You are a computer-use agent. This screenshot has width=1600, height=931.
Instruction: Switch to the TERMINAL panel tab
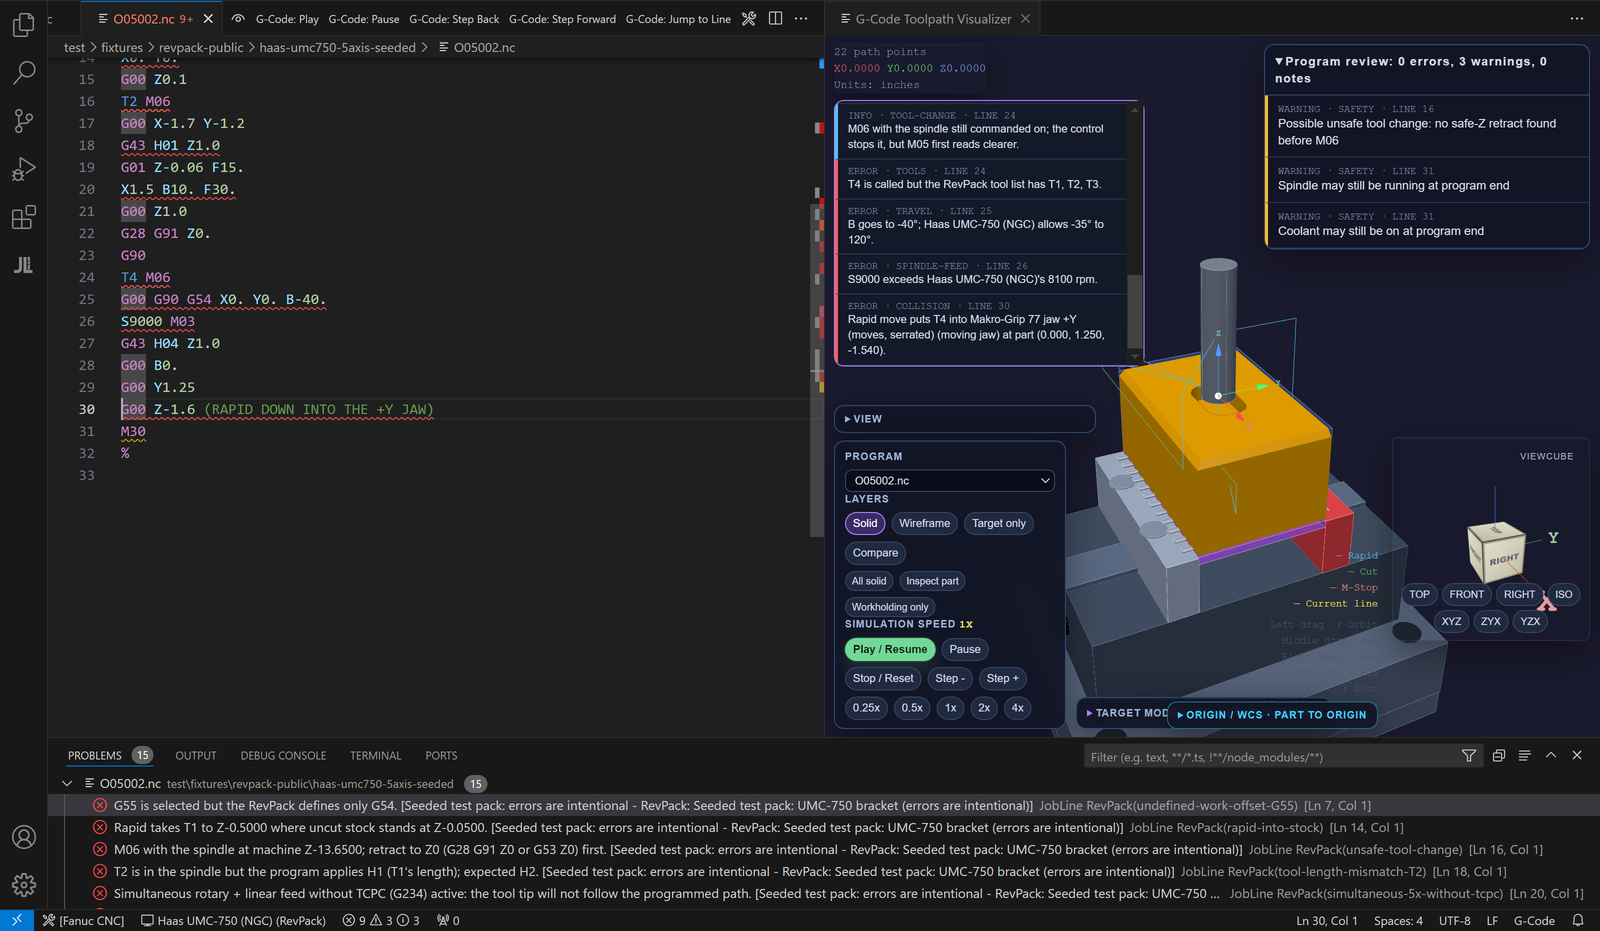(x=376, y=756)
